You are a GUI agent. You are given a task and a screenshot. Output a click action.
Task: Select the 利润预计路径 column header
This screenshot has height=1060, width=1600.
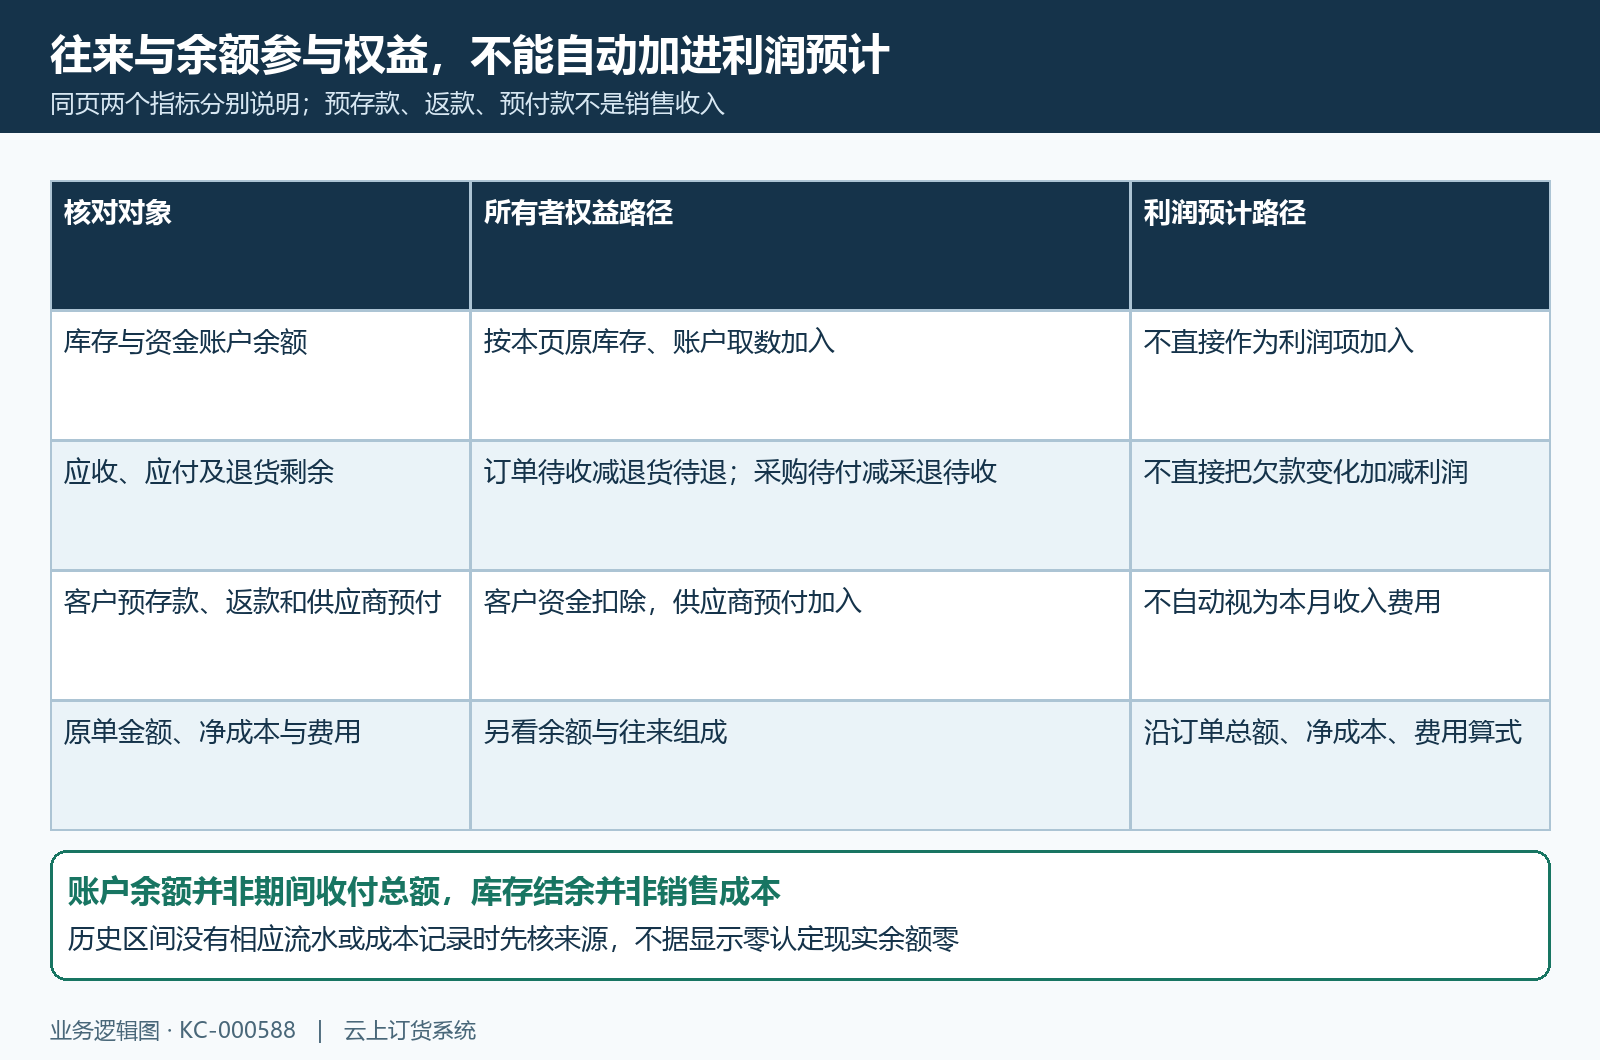[x=1340, y=246]
